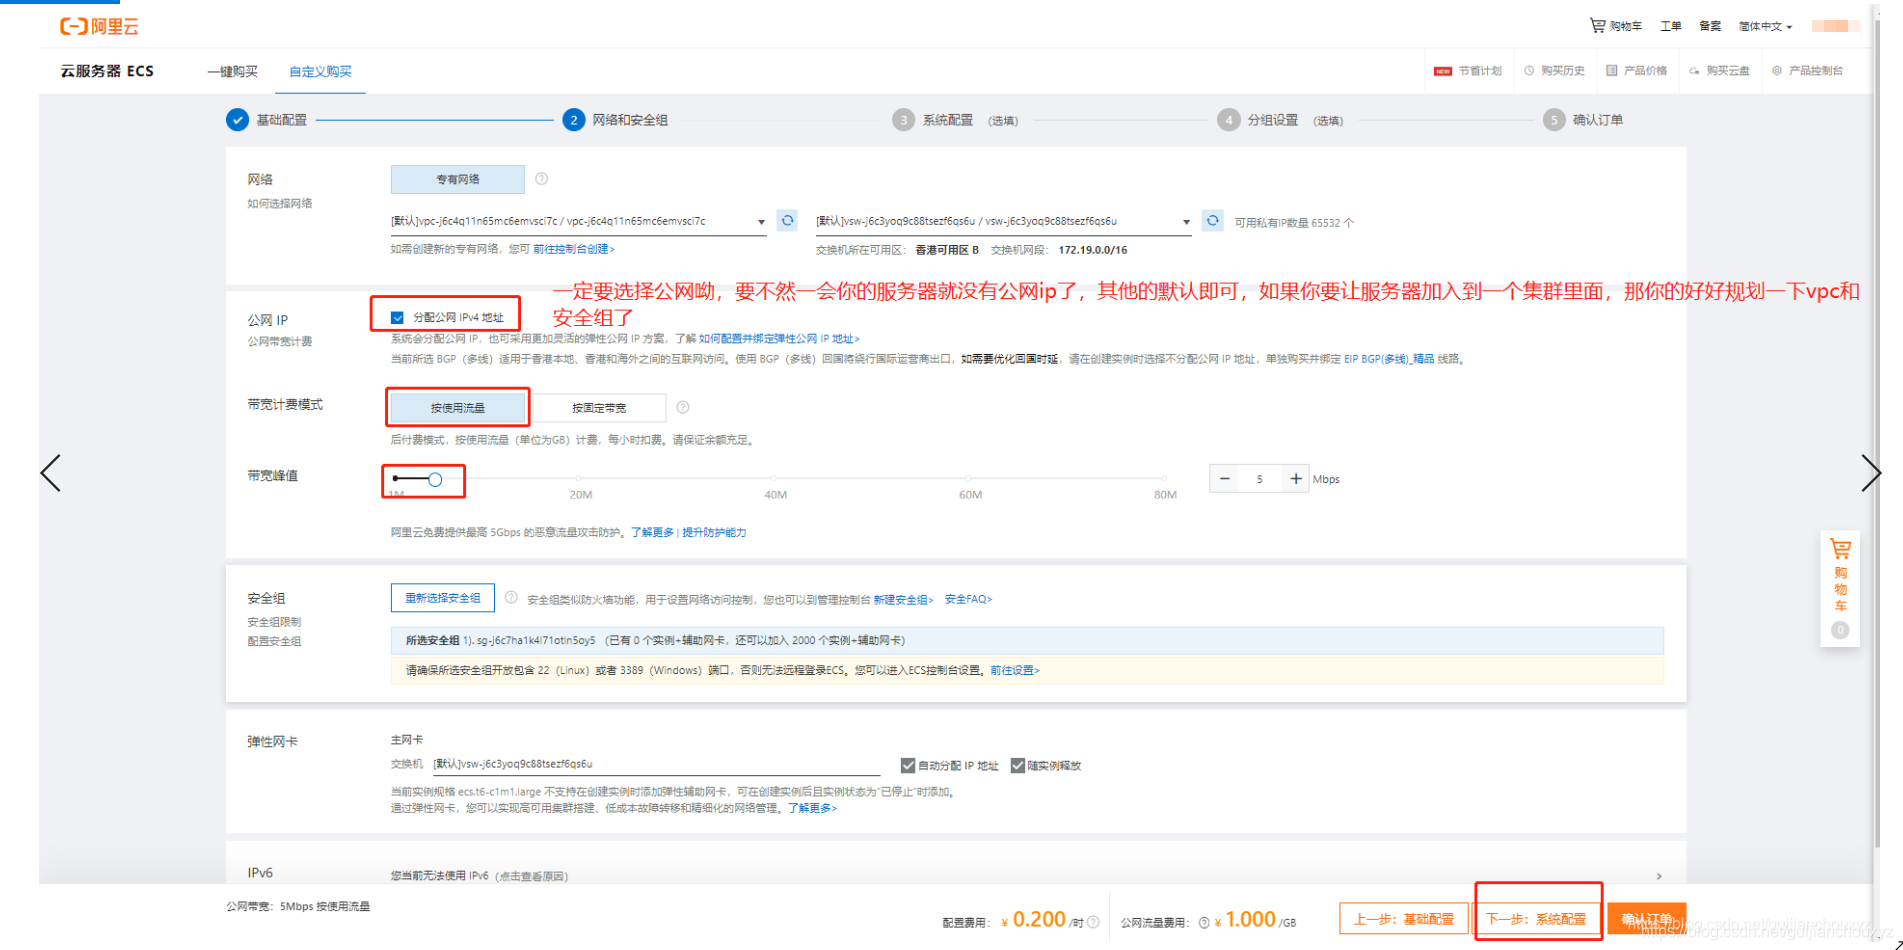Toggle 分配公网 IPv4 地址 checkbox

[x=397, y=317]
